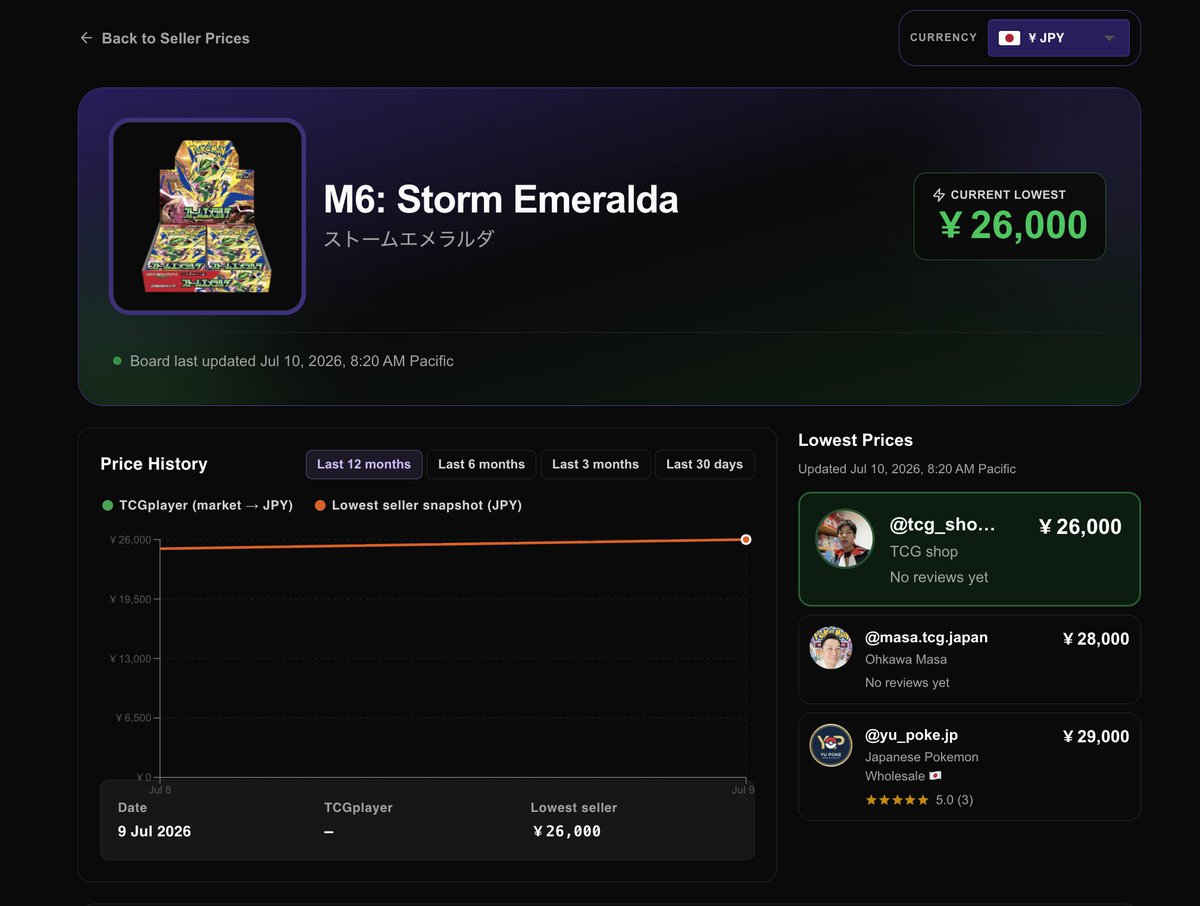Click the @tcg_sho... seller avatar
This screenshot has height=906, width=1200.
[x=845, y=538]
